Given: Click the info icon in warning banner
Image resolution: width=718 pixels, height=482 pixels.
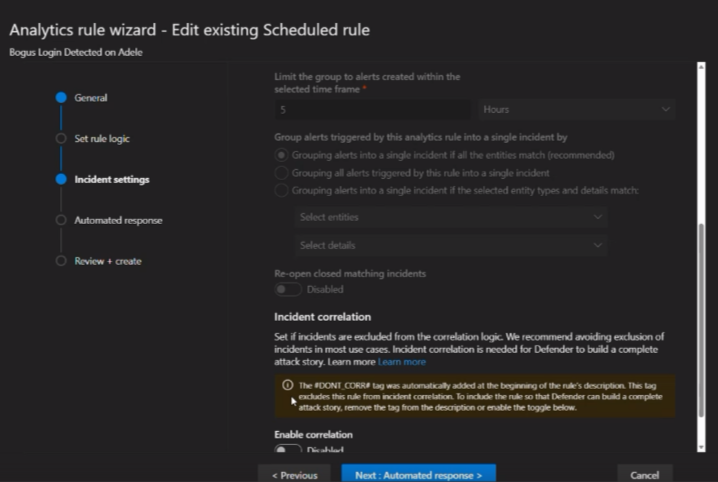Looking at the screenshot, I should click(288, 385).
